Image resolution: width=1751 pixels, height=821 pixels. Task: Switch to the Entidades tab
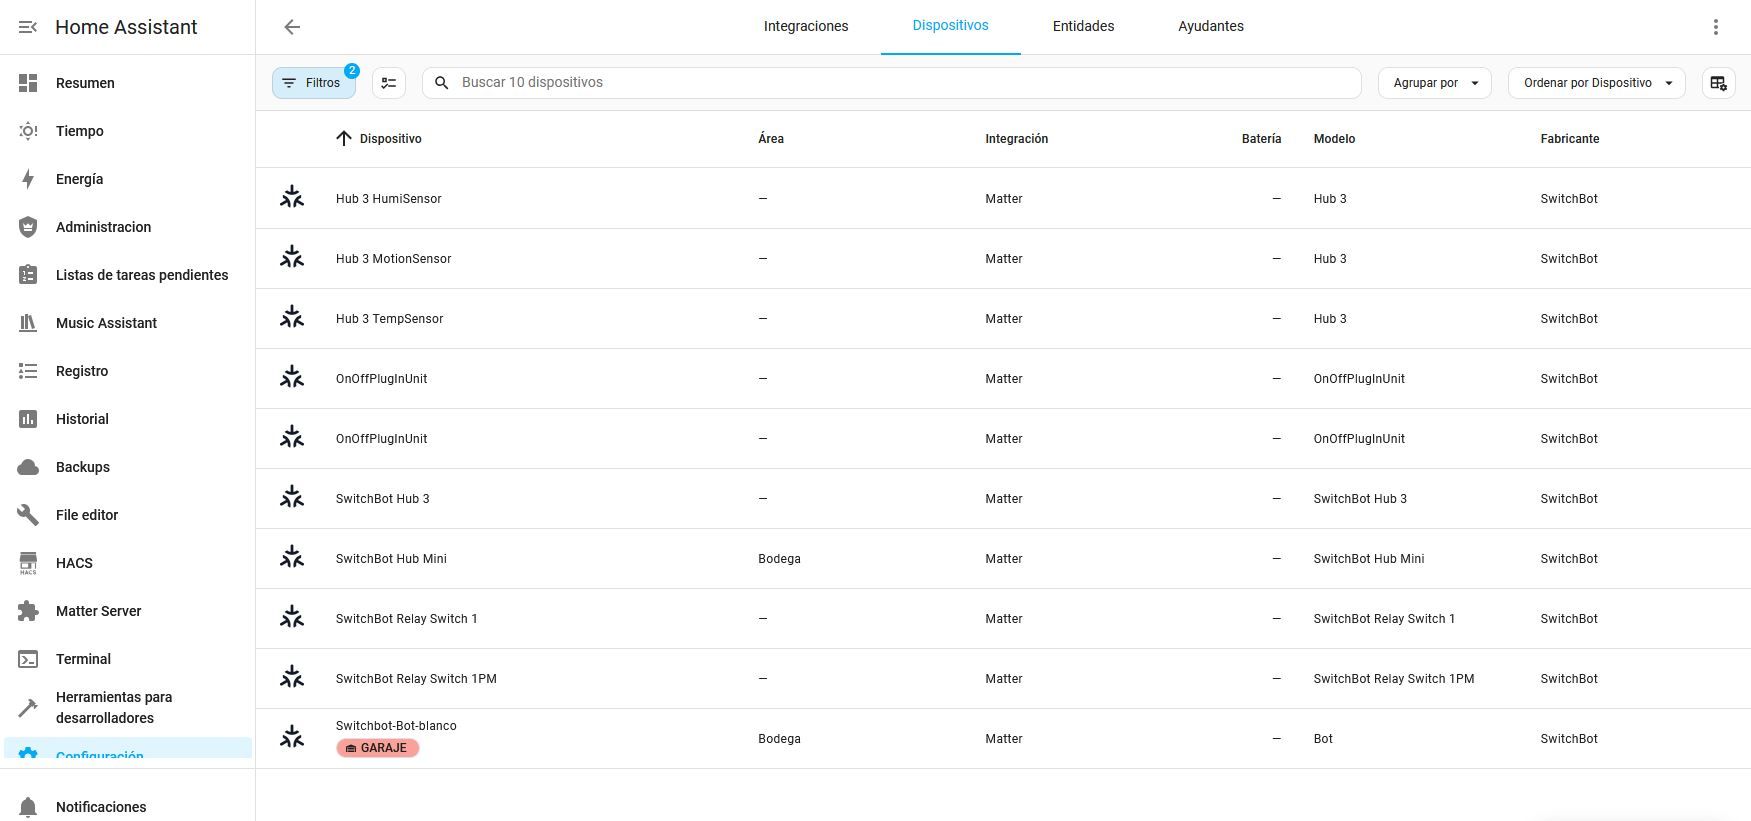(1083, 27)
